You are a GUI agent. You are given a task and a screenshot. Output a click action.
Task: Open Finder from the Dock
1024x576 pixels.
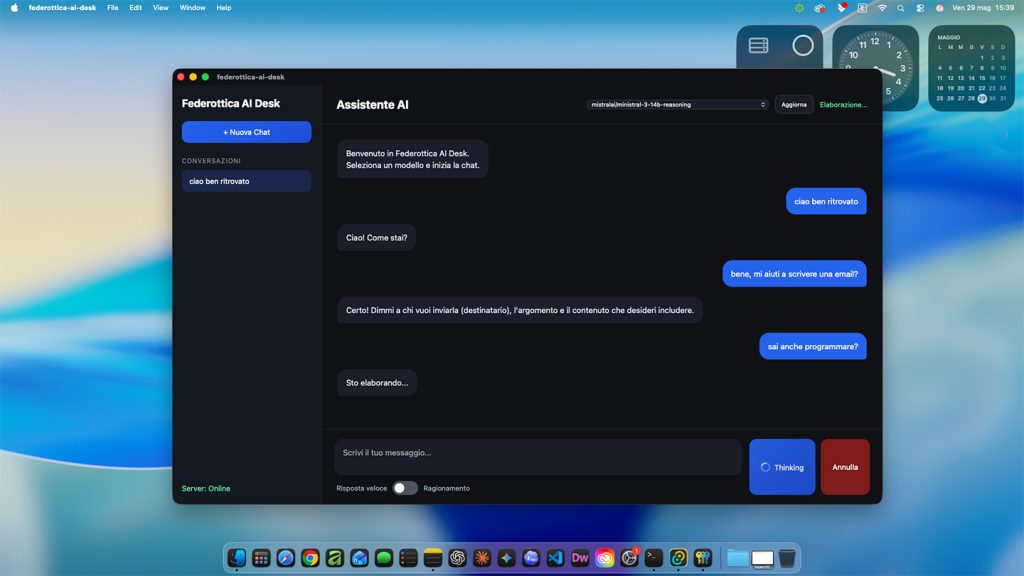coord(236,558)
